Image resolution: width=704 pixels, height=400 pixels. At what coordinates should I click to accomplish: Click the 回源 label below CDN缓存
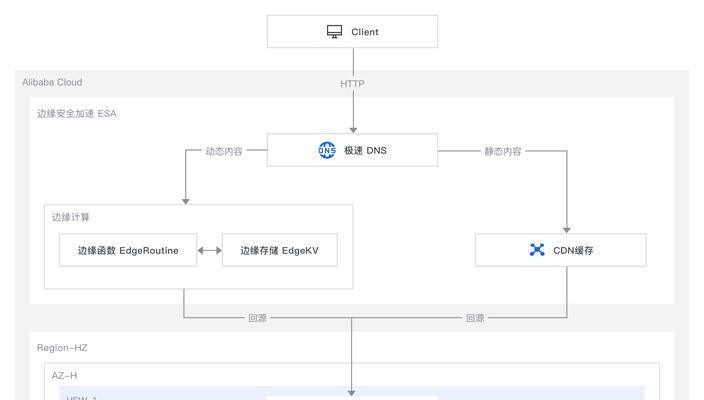475,318
